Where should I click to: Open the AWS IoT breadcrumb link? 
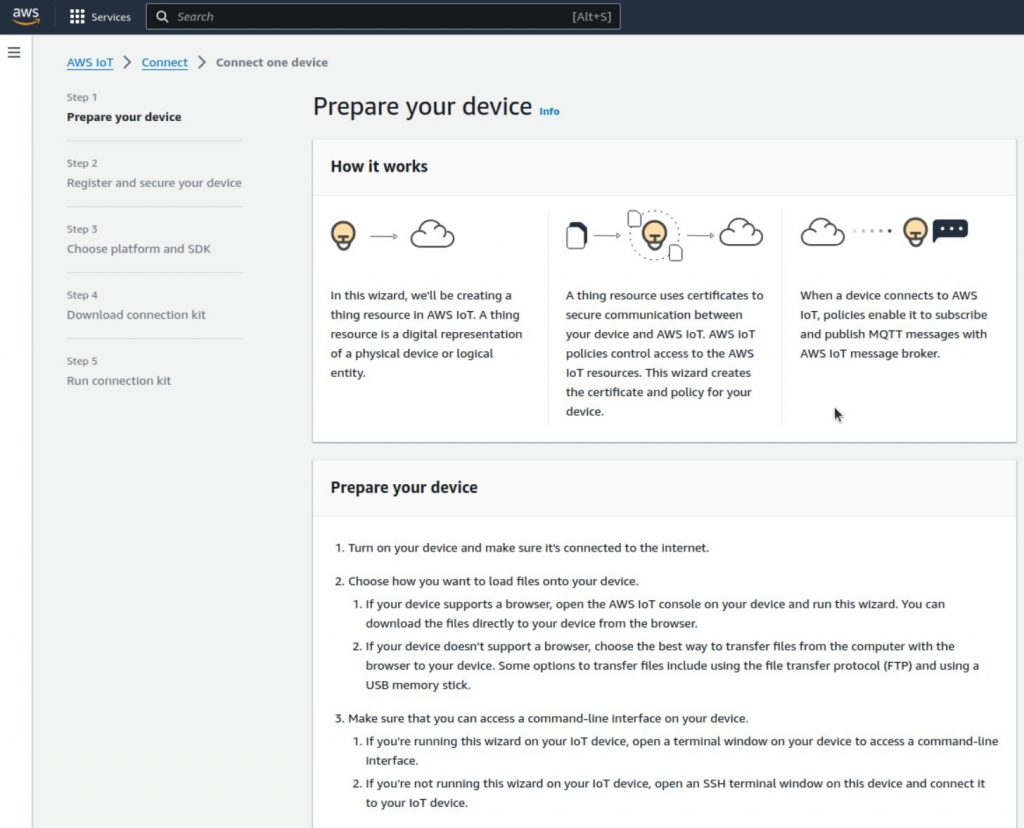pyautogui.click(x=90, y=62)
